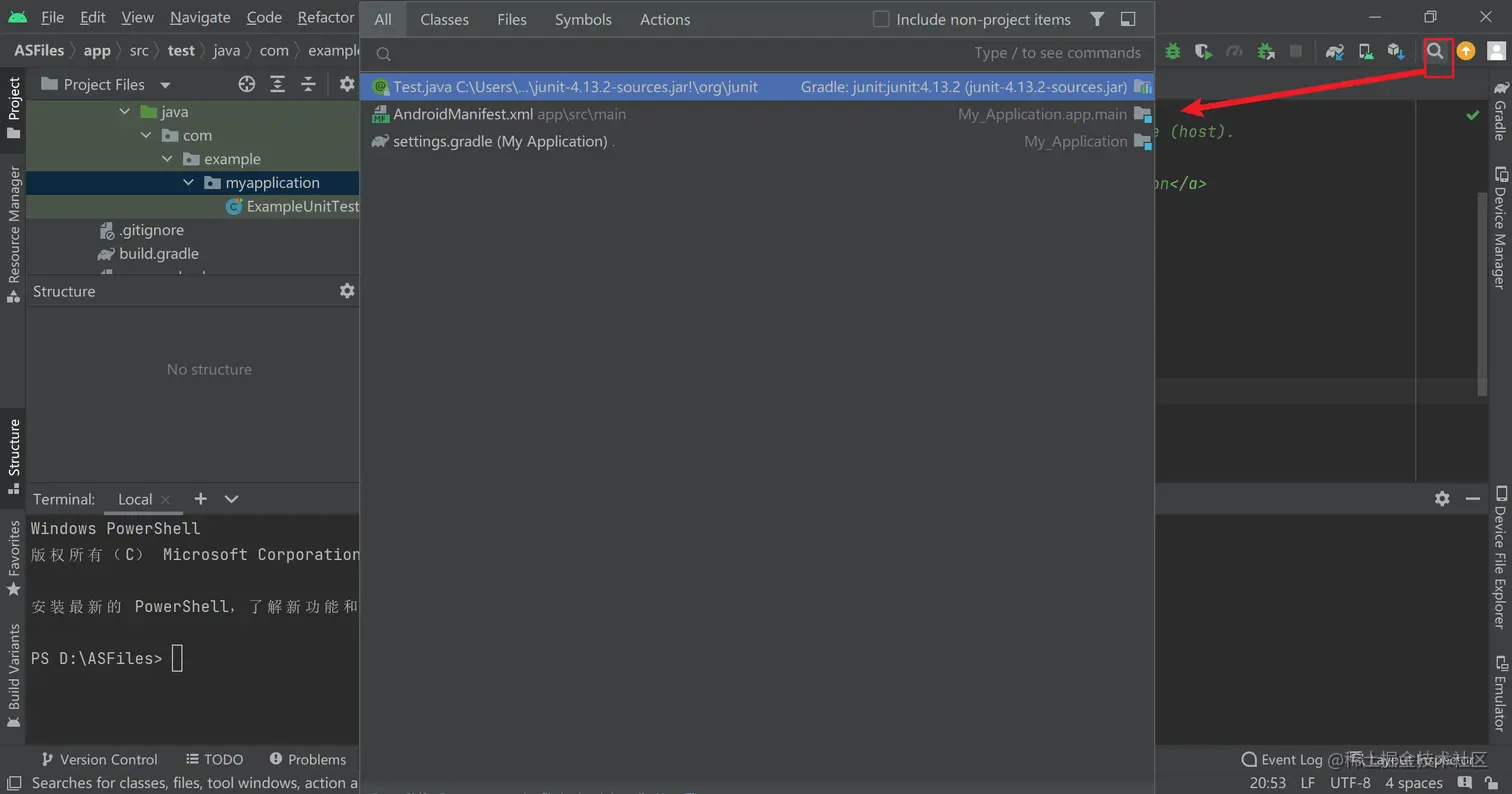
Task: Click the filter funnel icon in search popup
Action: [x=1097, y=19]
